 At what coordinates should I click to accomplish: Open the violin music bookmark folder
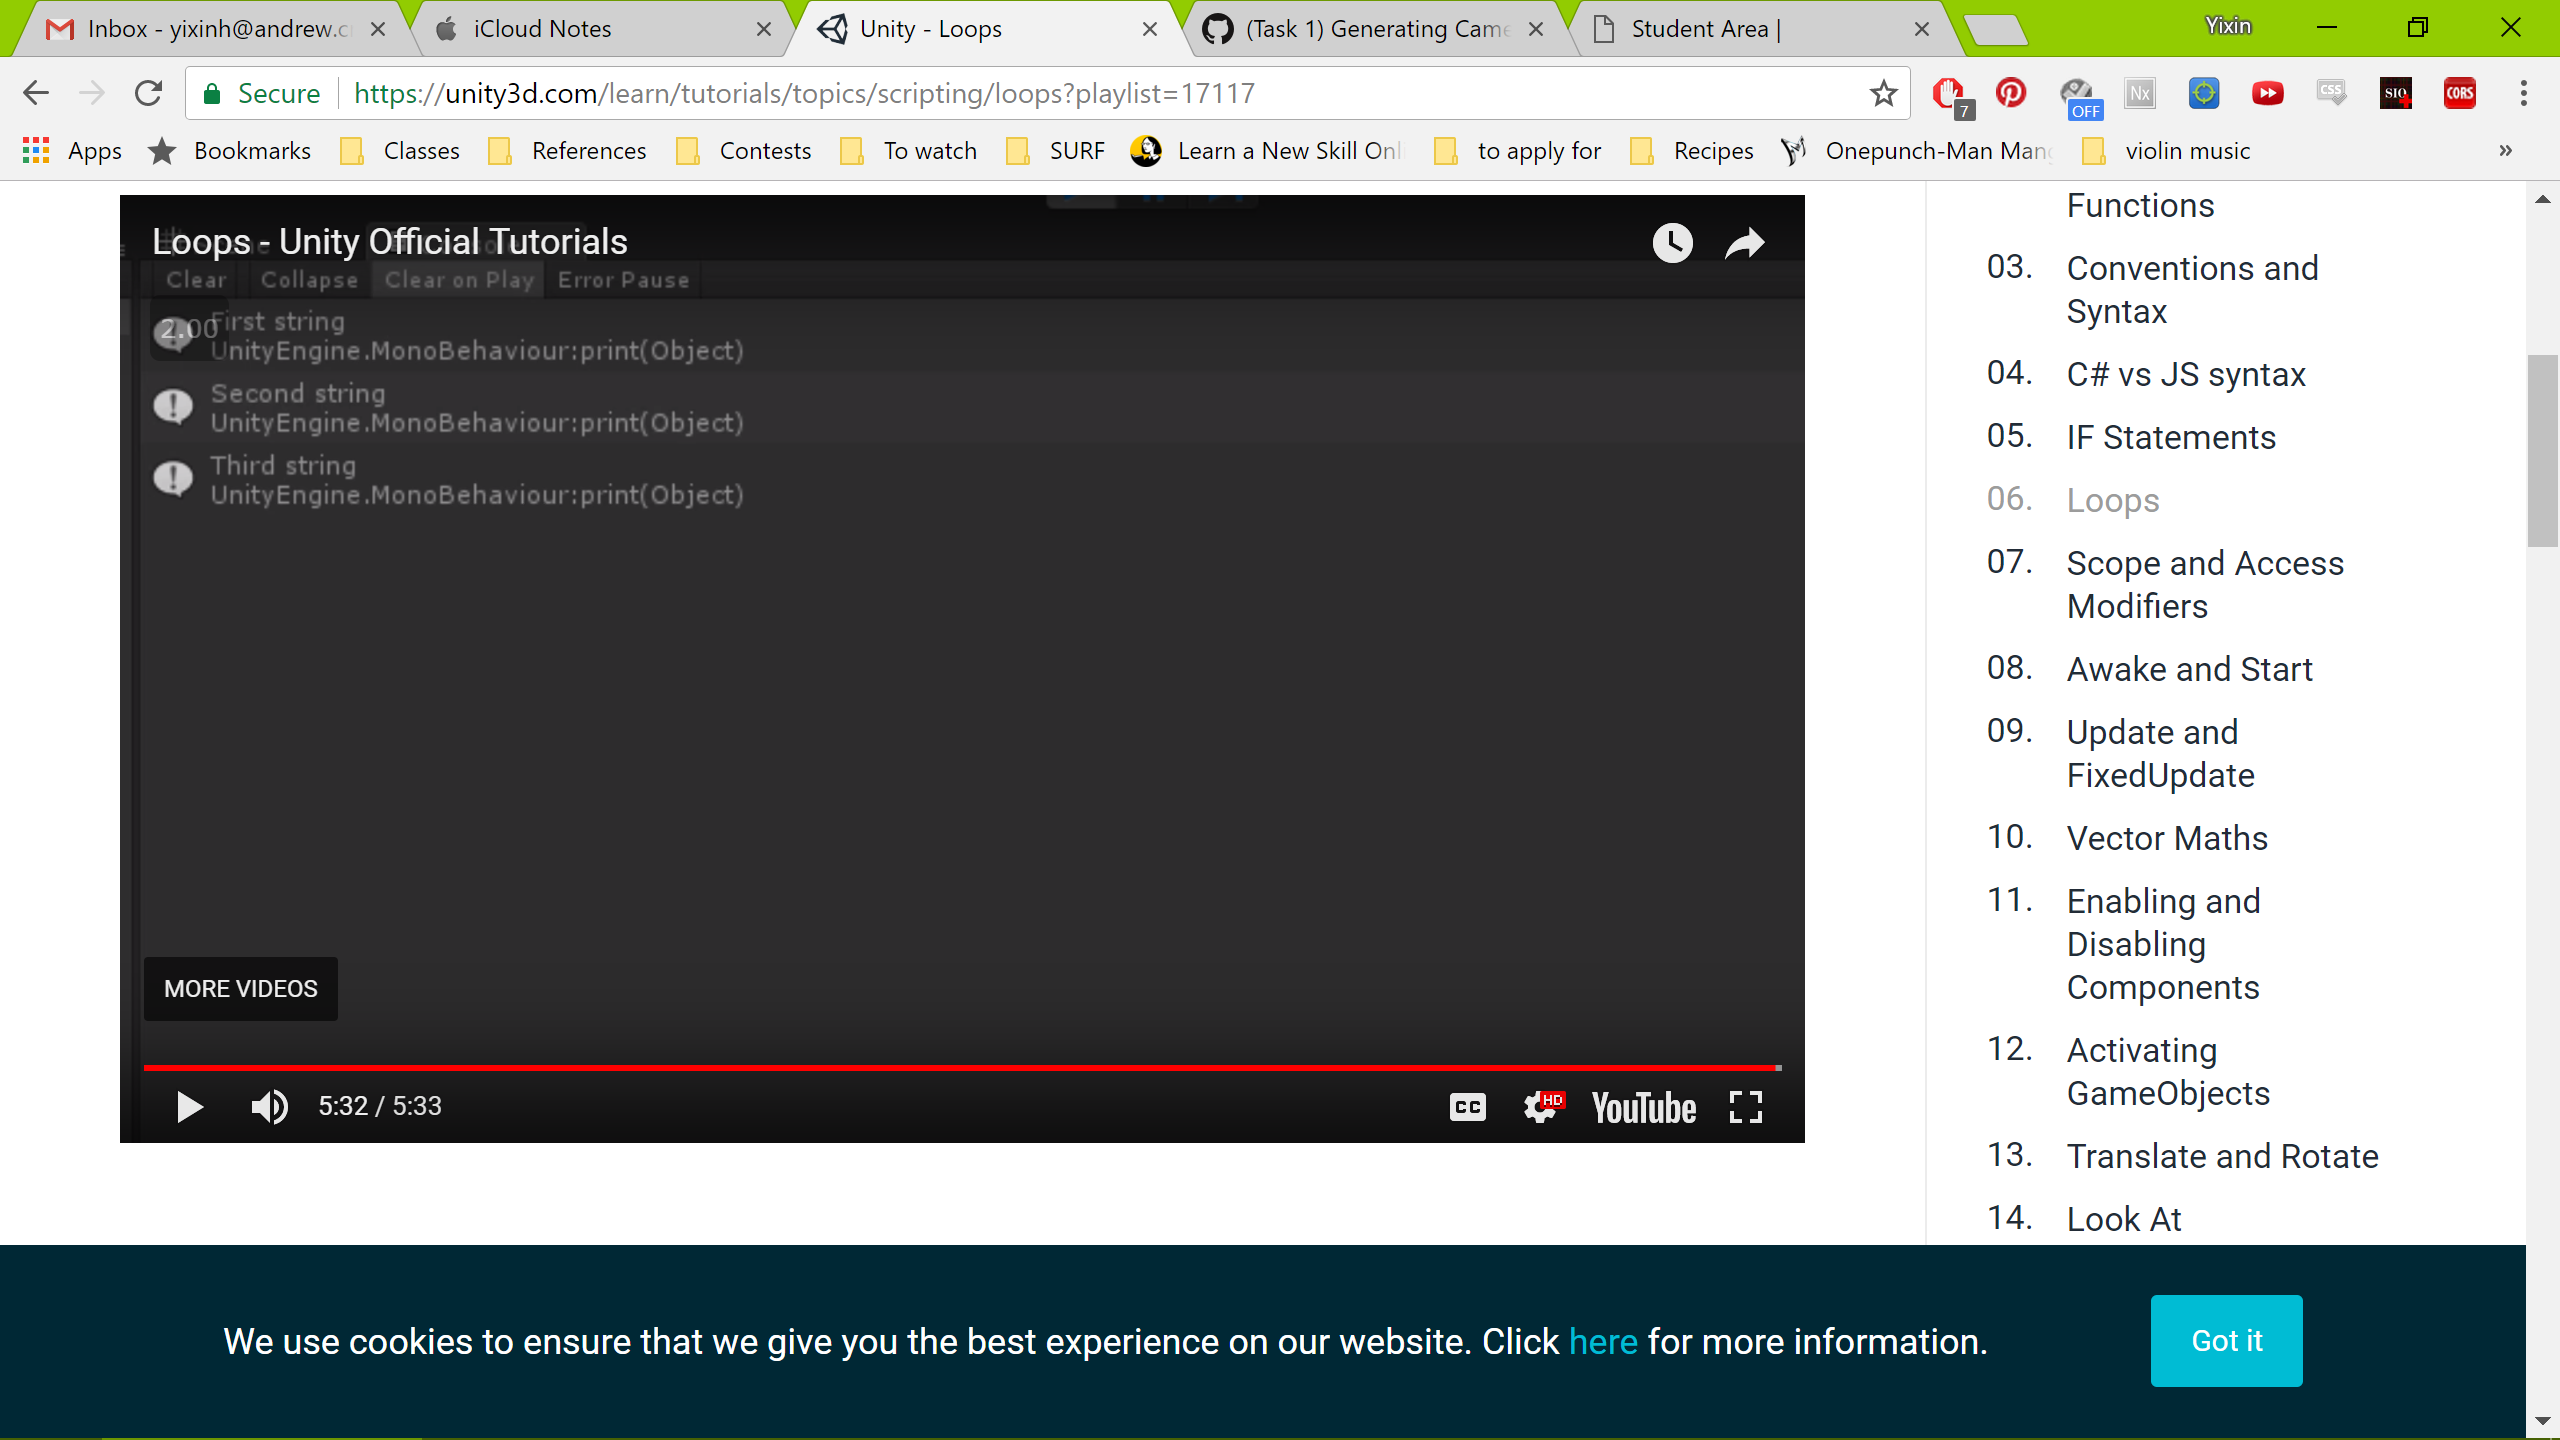click(x=2166, y=151)
